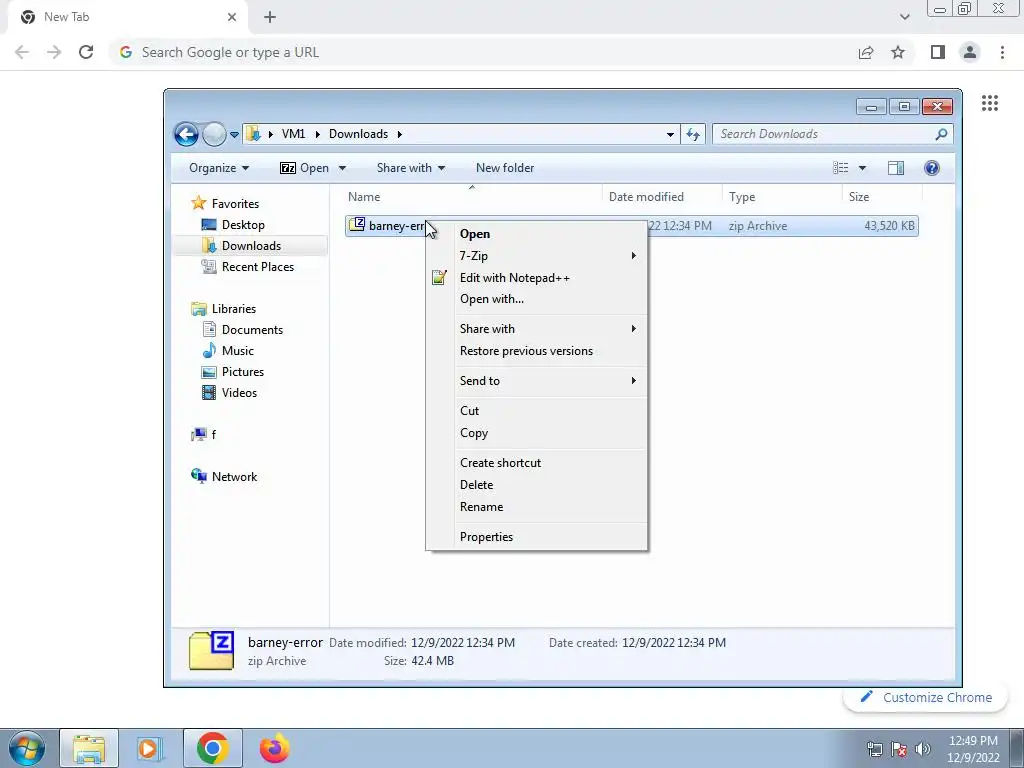Expand the address bar history dropdown
This screenshot has width=1024, height=768.
coord(670,135)
